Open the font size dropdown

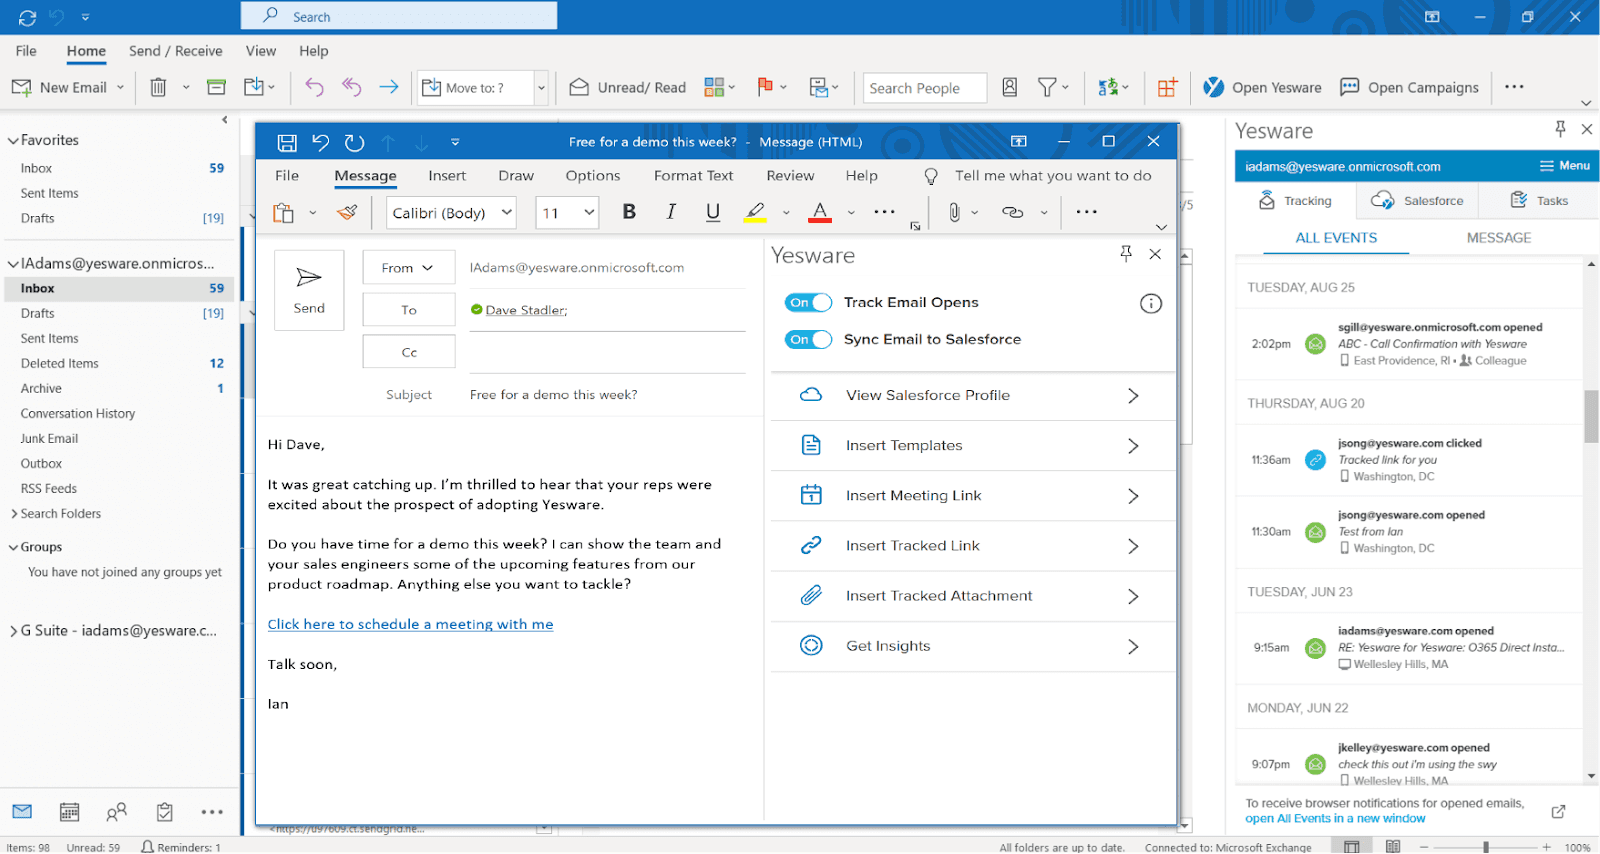pos(589,212)
